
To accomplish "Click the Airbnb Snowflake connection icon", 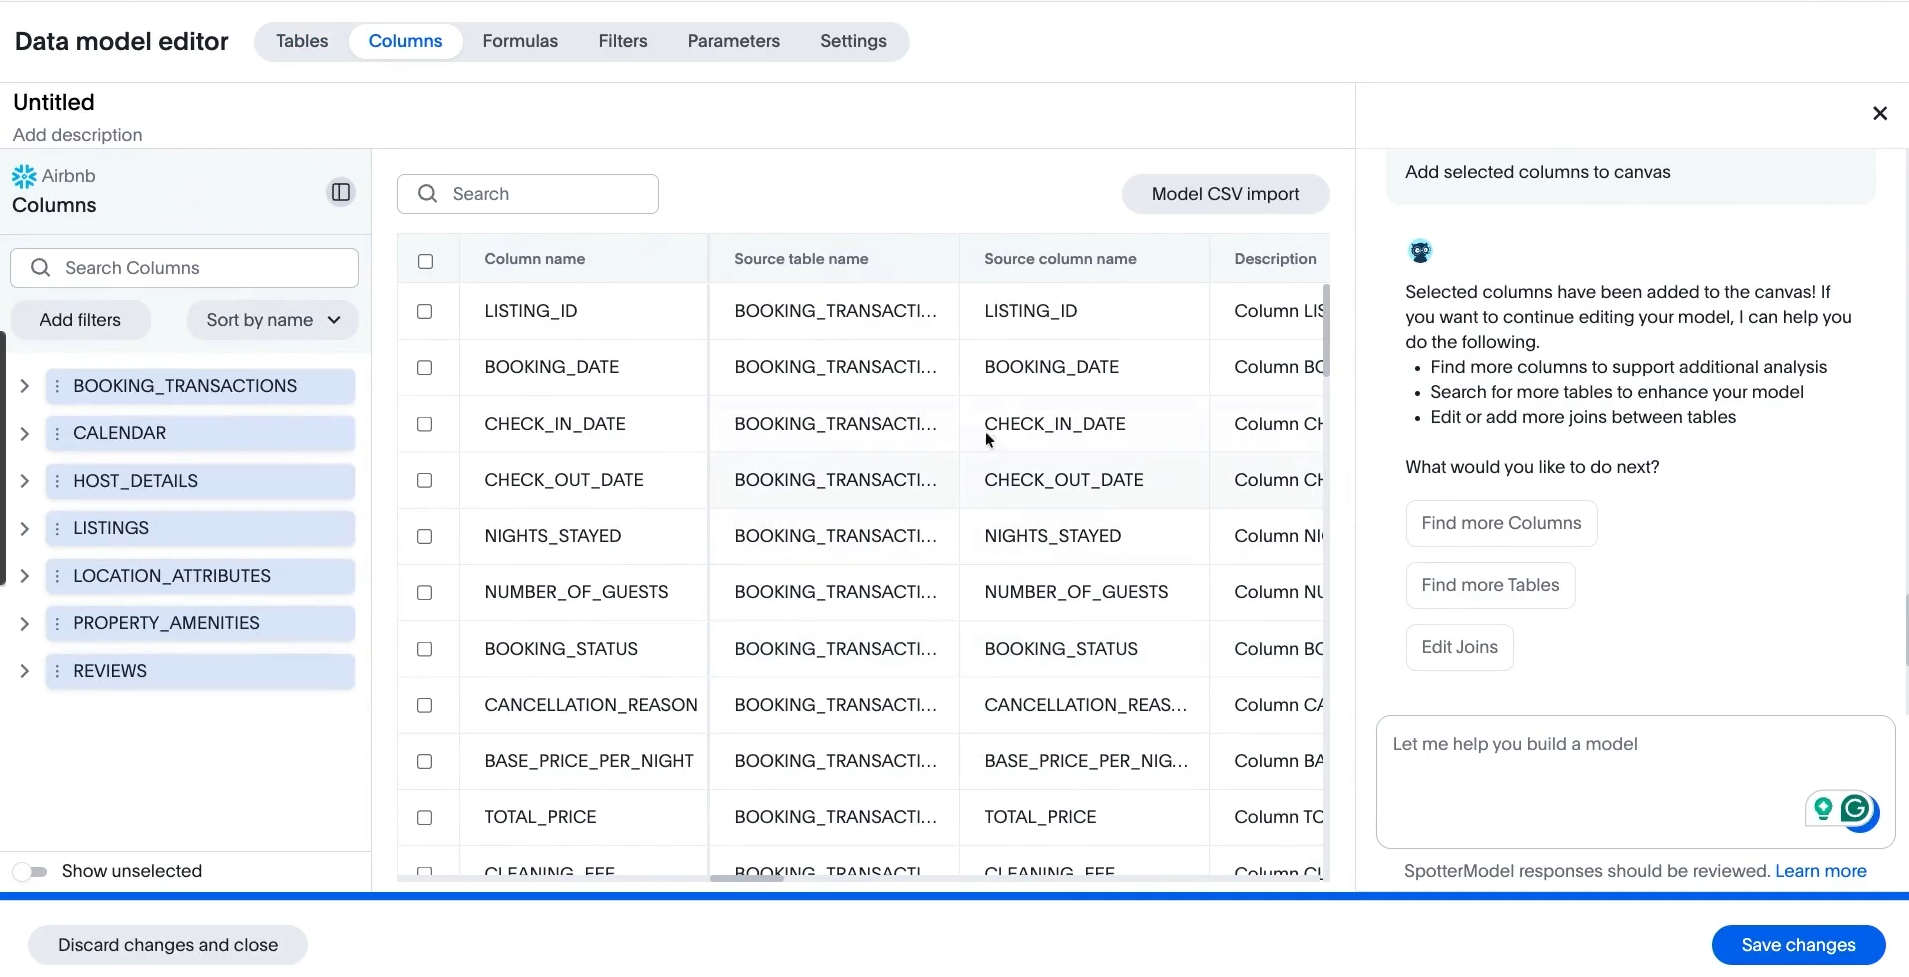I will coord(24,177).
